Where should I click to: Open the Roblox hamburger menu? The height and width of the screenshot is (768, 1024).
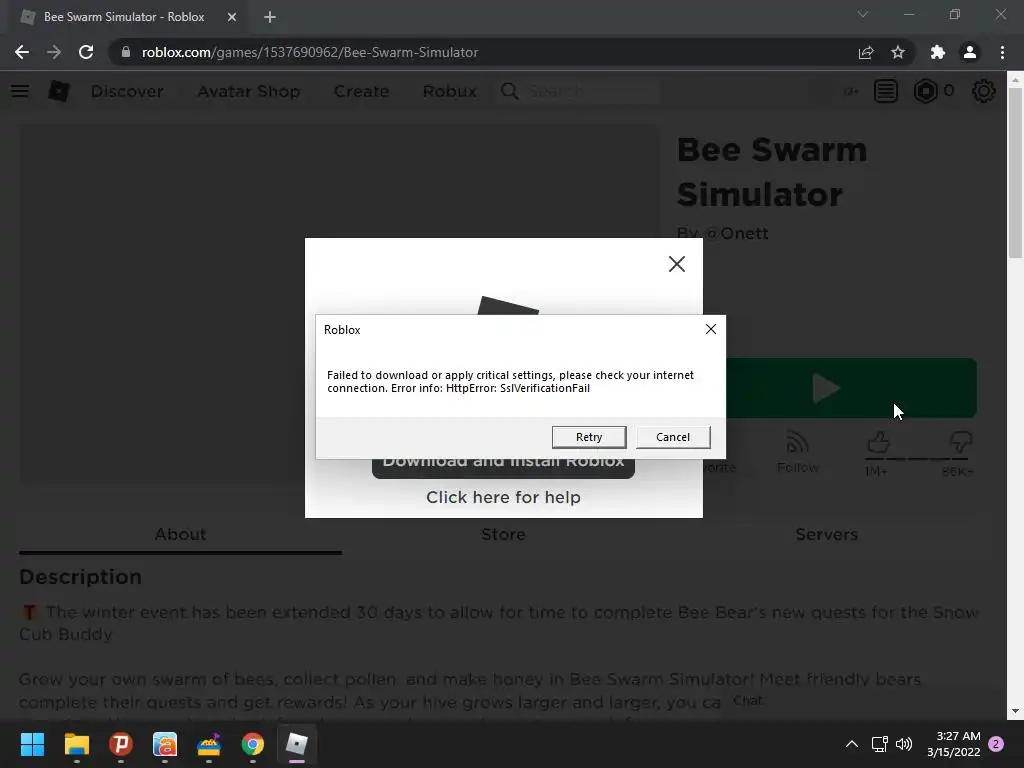pyautogui.click(x=20, y=91)
